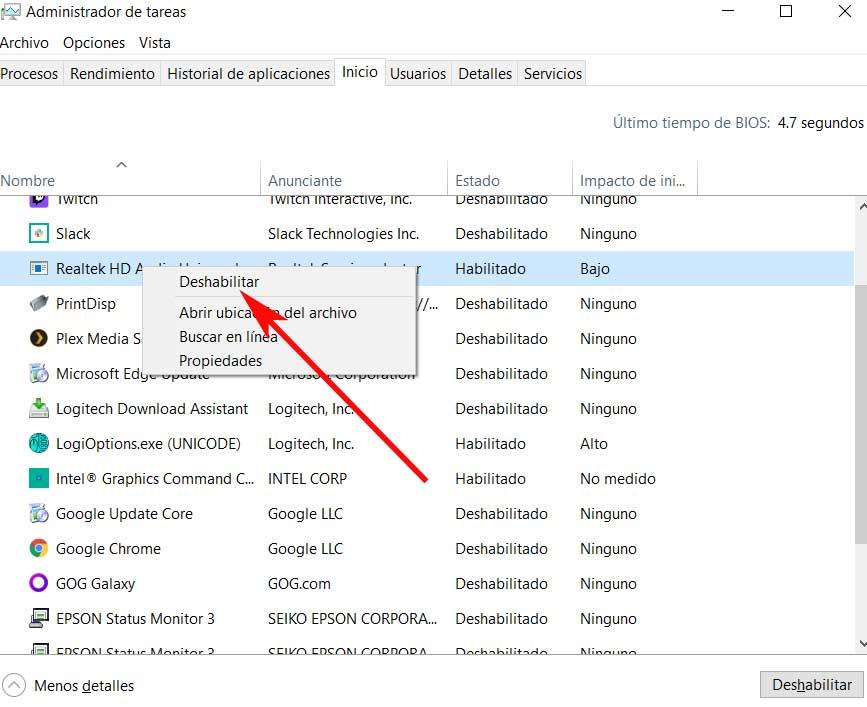The image size is (867, 707).
Task: Click the Deshabilitar button at bottom right
Action: (812, 685)
